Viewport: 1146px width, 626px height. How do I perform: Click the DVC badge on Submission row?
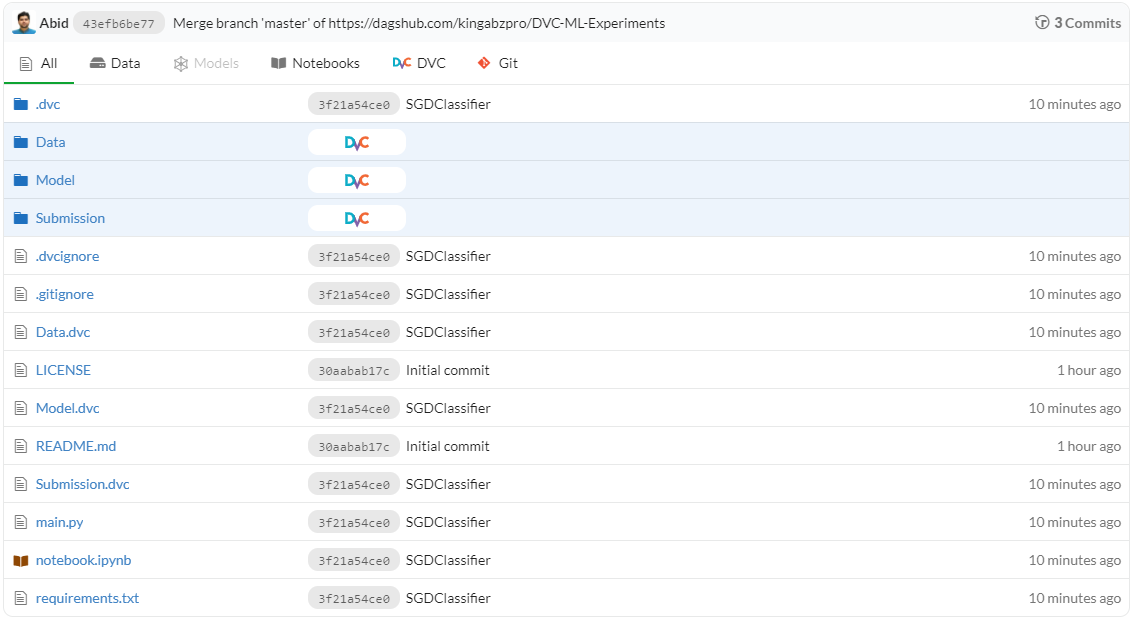point(357,219)
